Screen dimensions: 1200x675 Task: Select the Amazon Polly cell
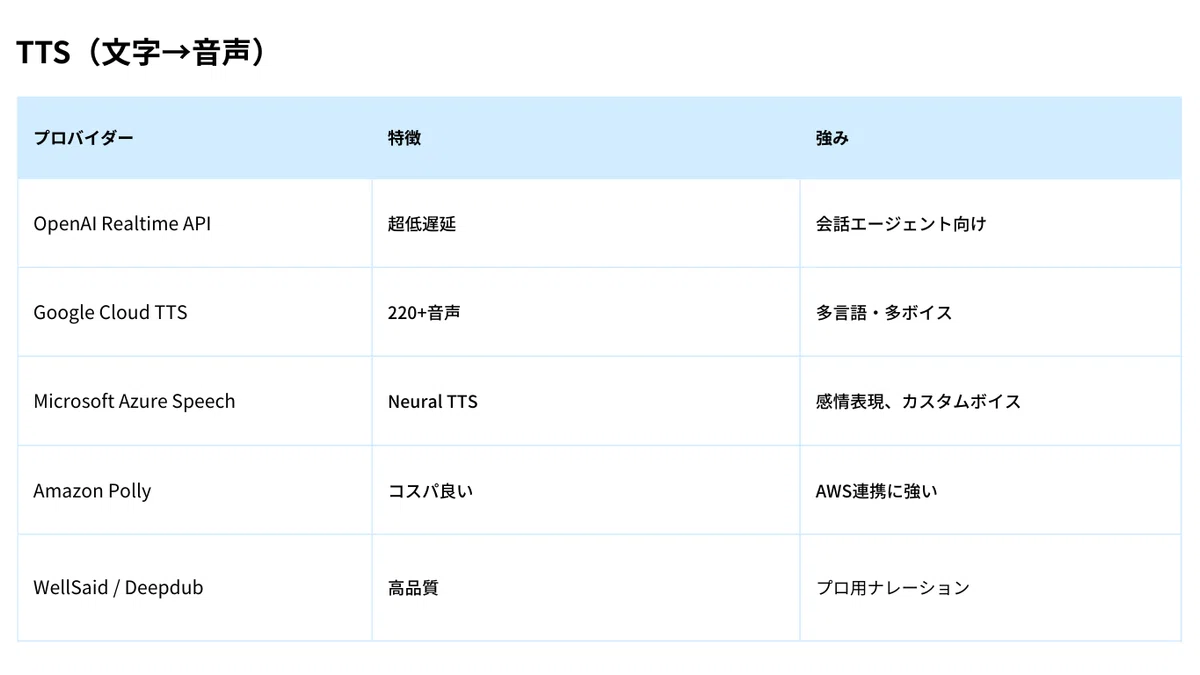click(195, 490)
